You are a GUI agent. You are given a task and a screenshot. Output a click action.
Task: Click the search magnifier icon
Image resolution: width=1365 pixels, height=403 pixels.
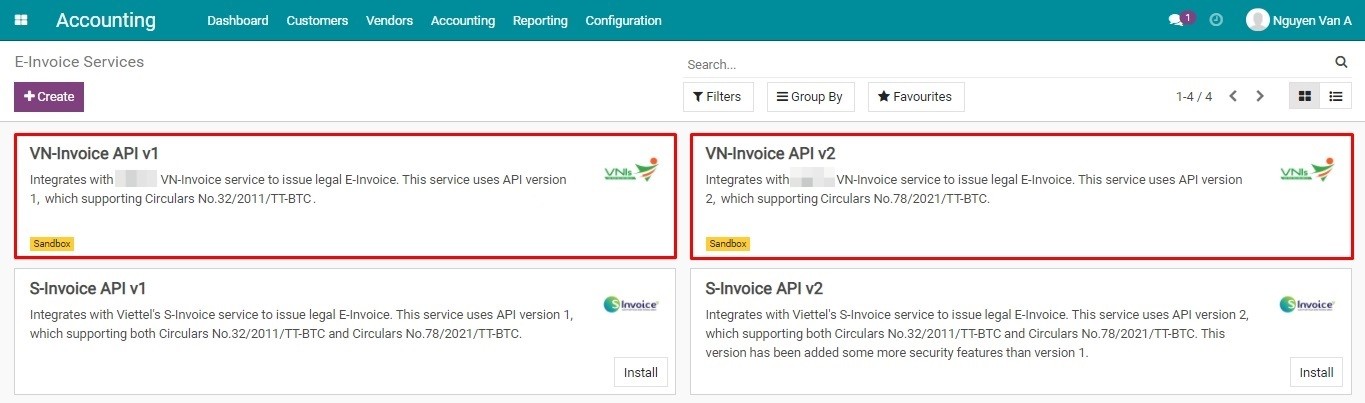pos(1341,62)
